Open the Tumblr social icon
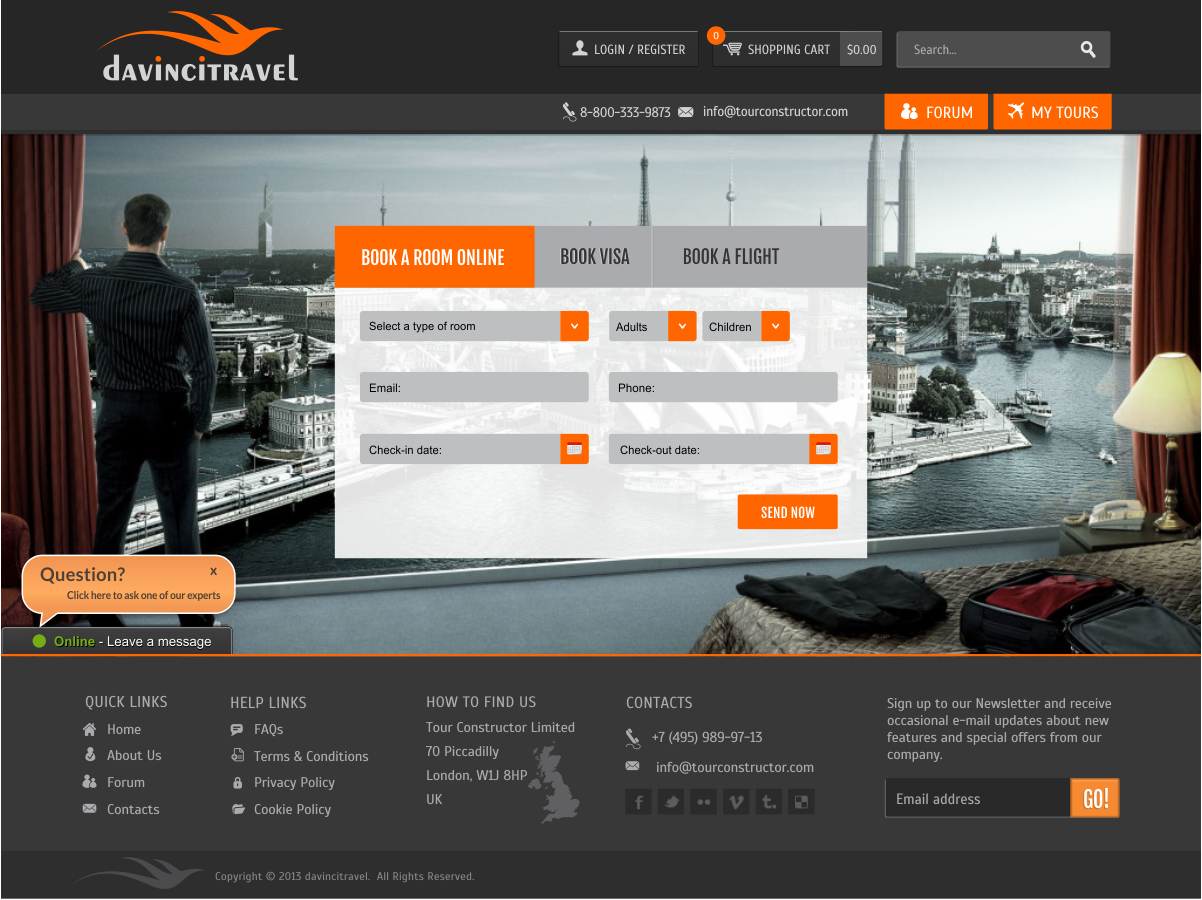The width and height of the screenshot is (1202, 900). pyautogui.click(x=768, y=802)
